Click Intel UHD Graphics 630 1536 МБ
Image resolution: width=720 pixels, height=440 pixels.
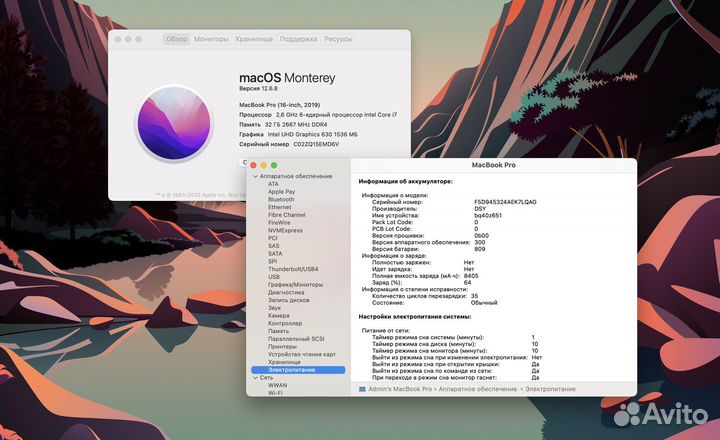tap(313, 135)
